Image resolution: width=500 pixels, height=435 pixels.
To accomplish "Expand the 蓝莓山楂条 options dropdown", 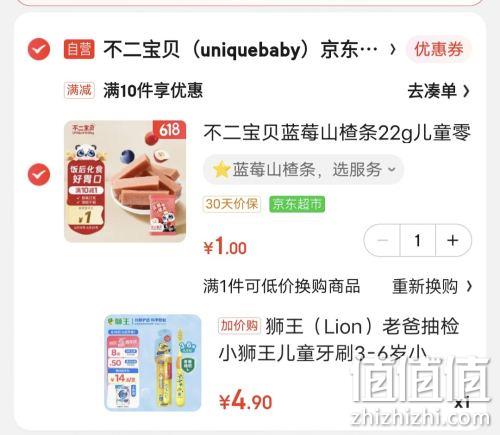I will (303, 170).
